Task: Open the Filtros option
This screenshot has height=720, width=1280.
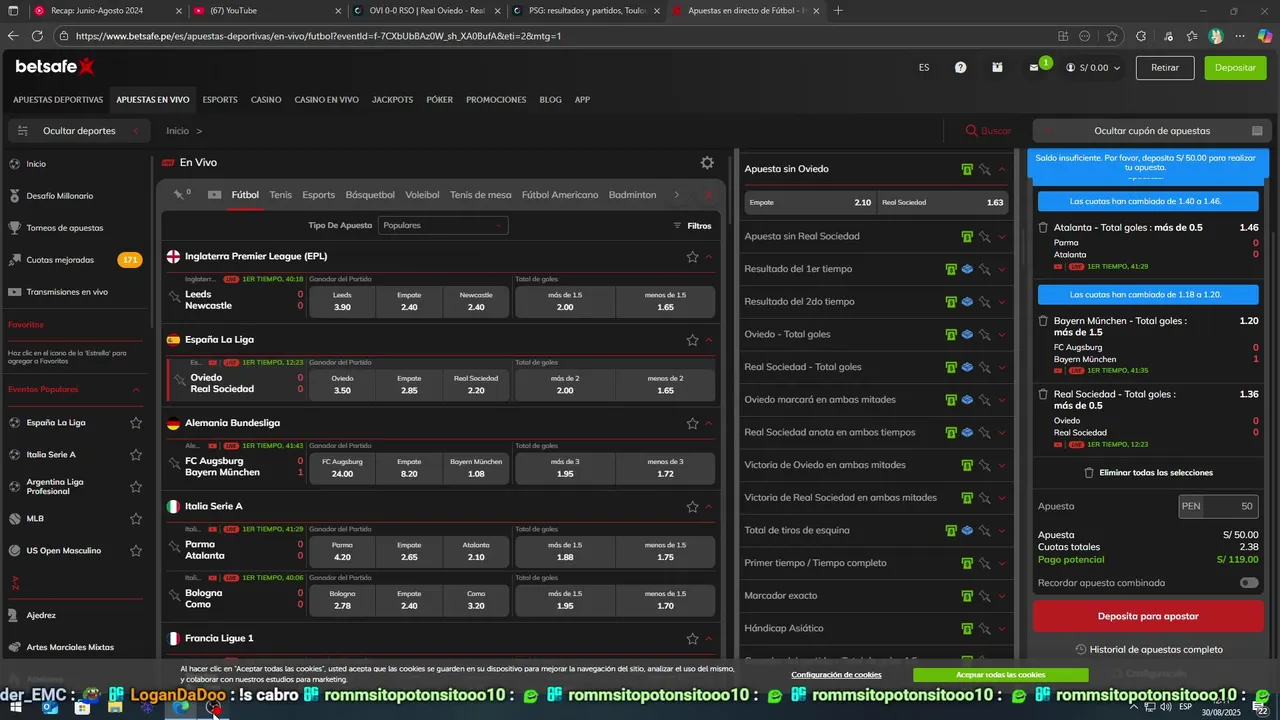Action: (x=692, y=226)
